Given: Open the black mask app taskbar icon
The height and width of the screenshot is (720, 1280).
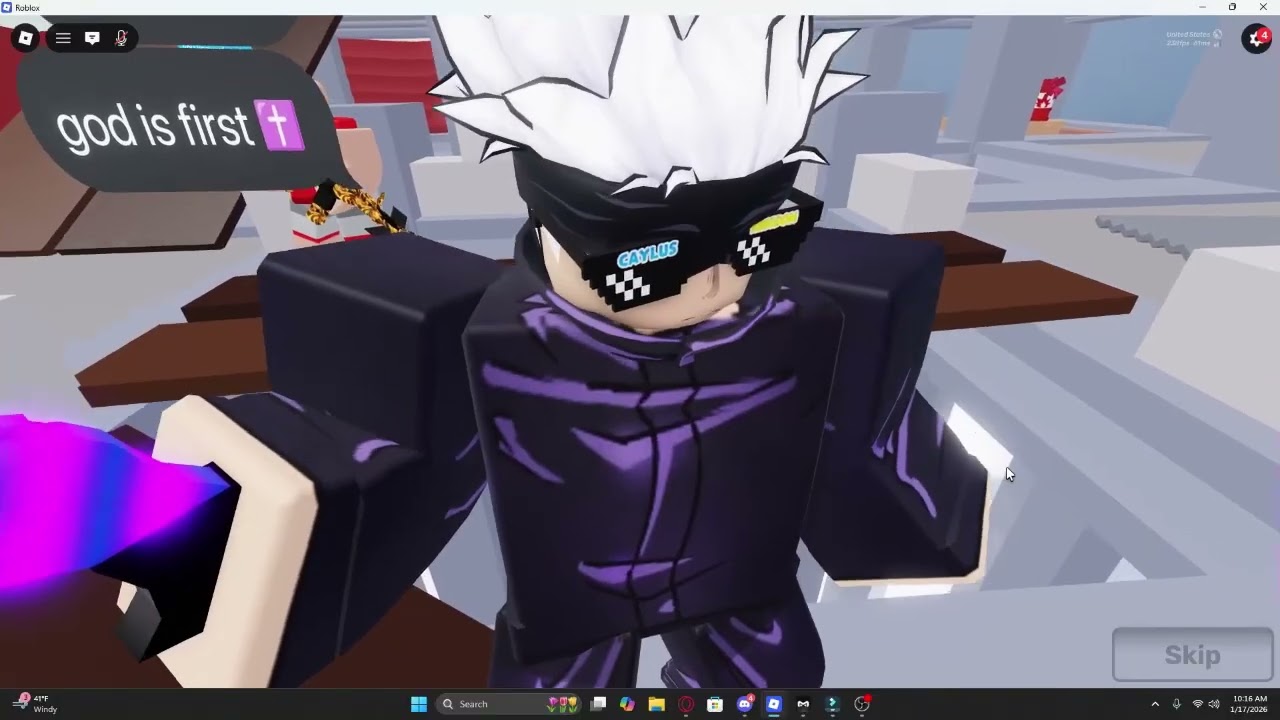Looking at the screenshot, I should point(803,704).
